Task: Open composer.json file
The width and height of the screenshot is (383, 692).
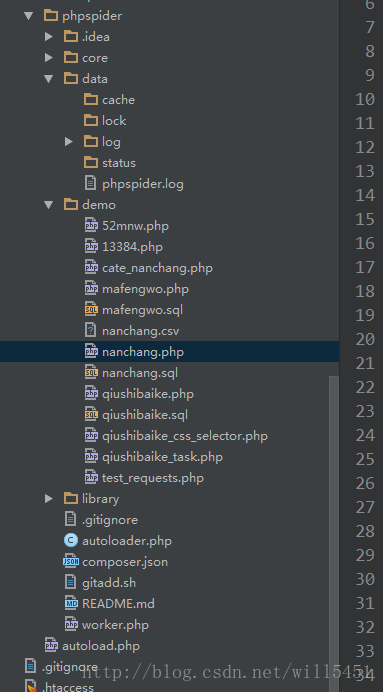Action: (x=125, y=562)
